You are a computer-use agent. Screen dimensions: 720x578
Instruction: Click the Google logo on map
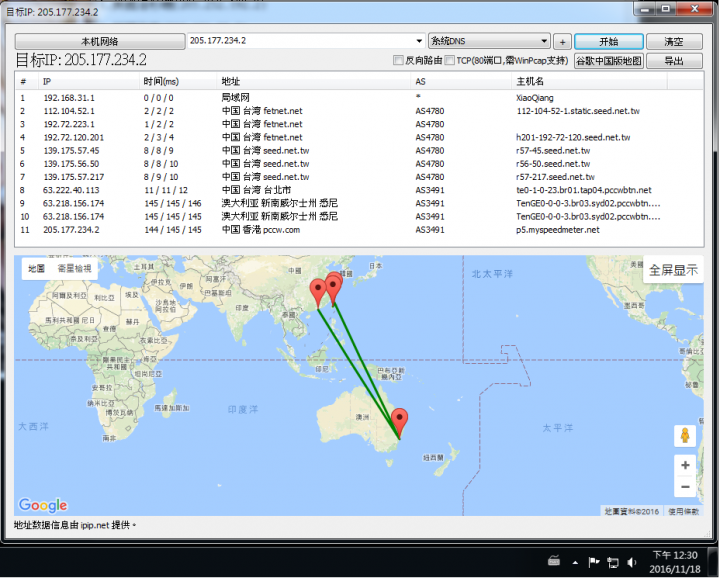[43, 505]
